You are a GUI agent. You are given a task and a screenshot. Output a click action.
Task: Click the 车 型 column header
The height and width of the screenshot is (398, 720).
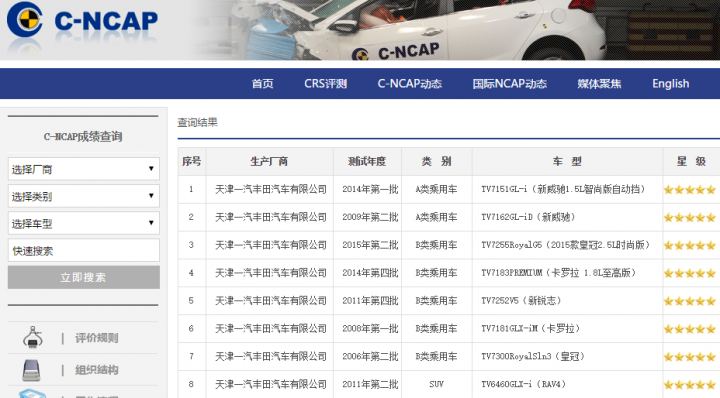tap(567, 162)
